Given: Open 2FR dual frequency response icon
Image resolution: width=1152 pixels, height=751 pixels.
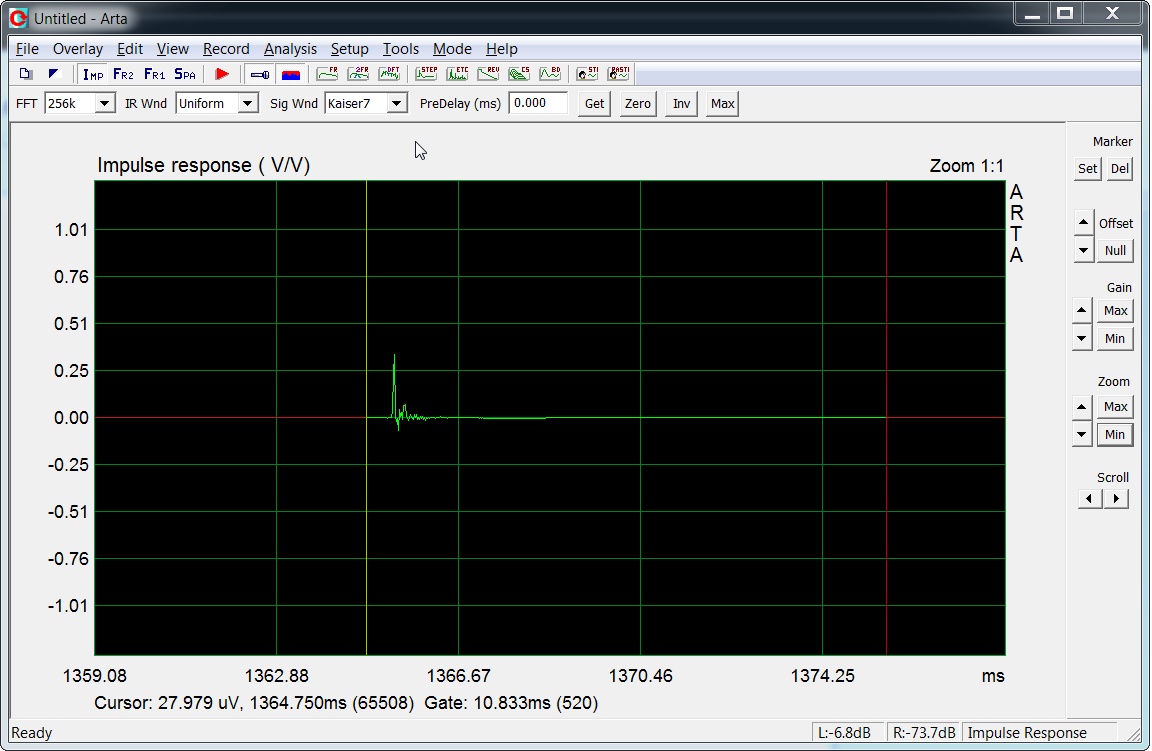Looking at the screenshot, I should 358,74.
